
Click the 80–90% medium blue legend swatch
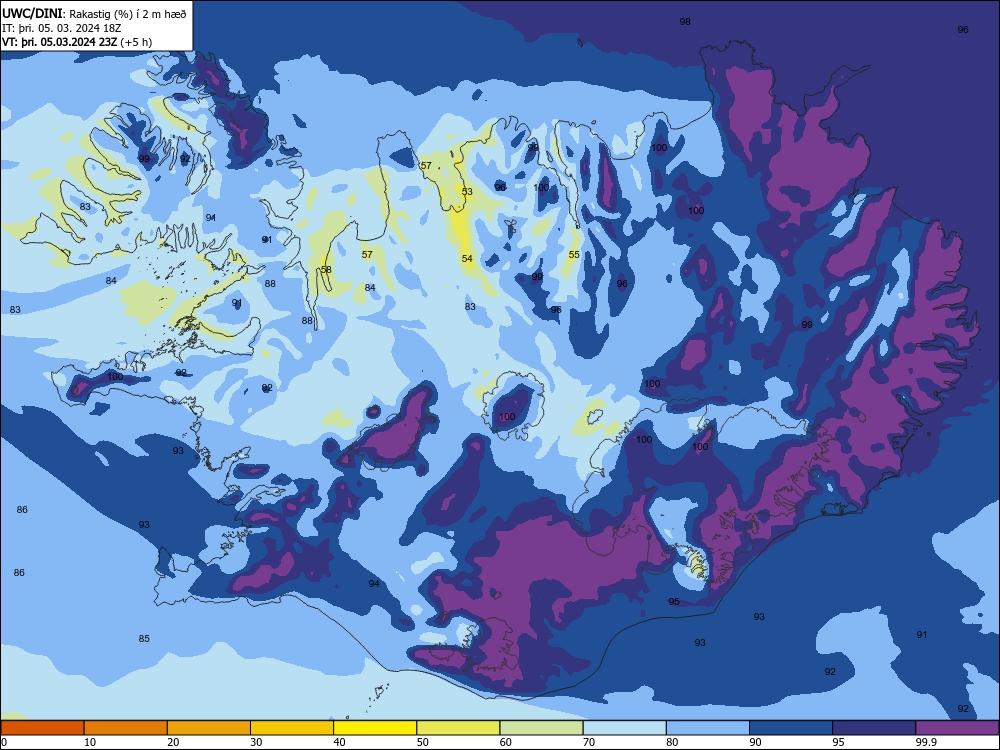click(x=708, y=728)
